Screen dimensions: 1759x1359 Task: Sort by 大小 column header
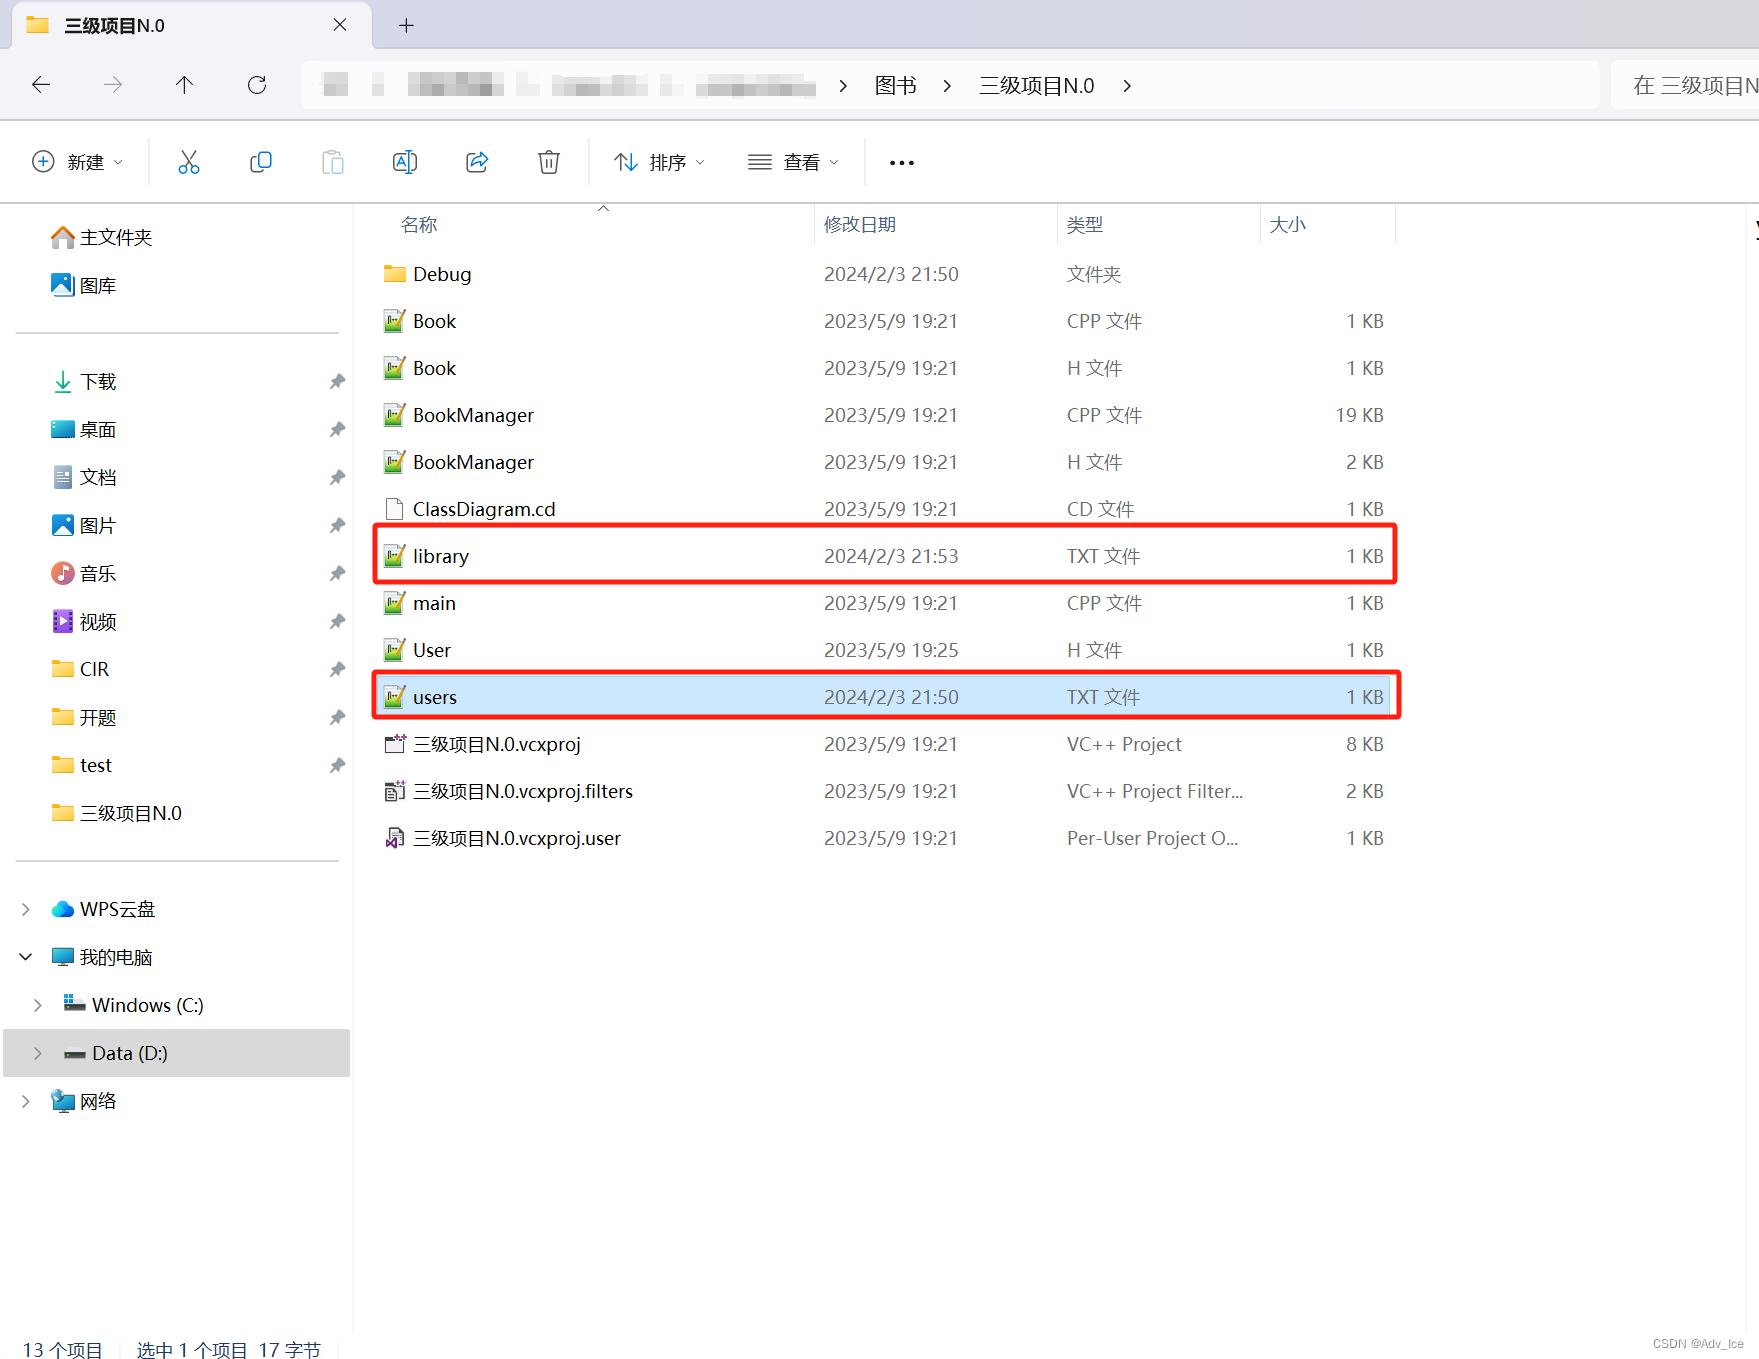(1288, 225)
